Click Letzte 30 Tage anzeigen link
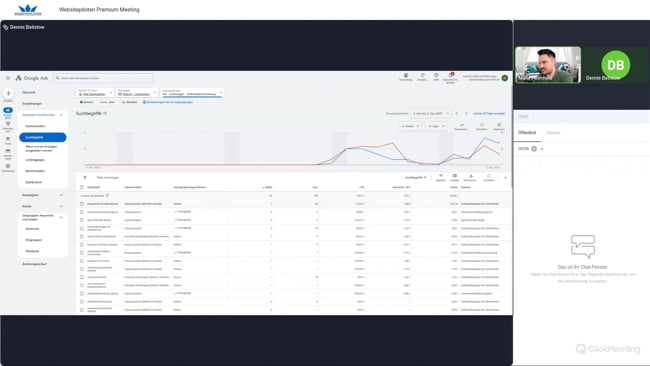 pyautogui.click(x=489, y=114)
